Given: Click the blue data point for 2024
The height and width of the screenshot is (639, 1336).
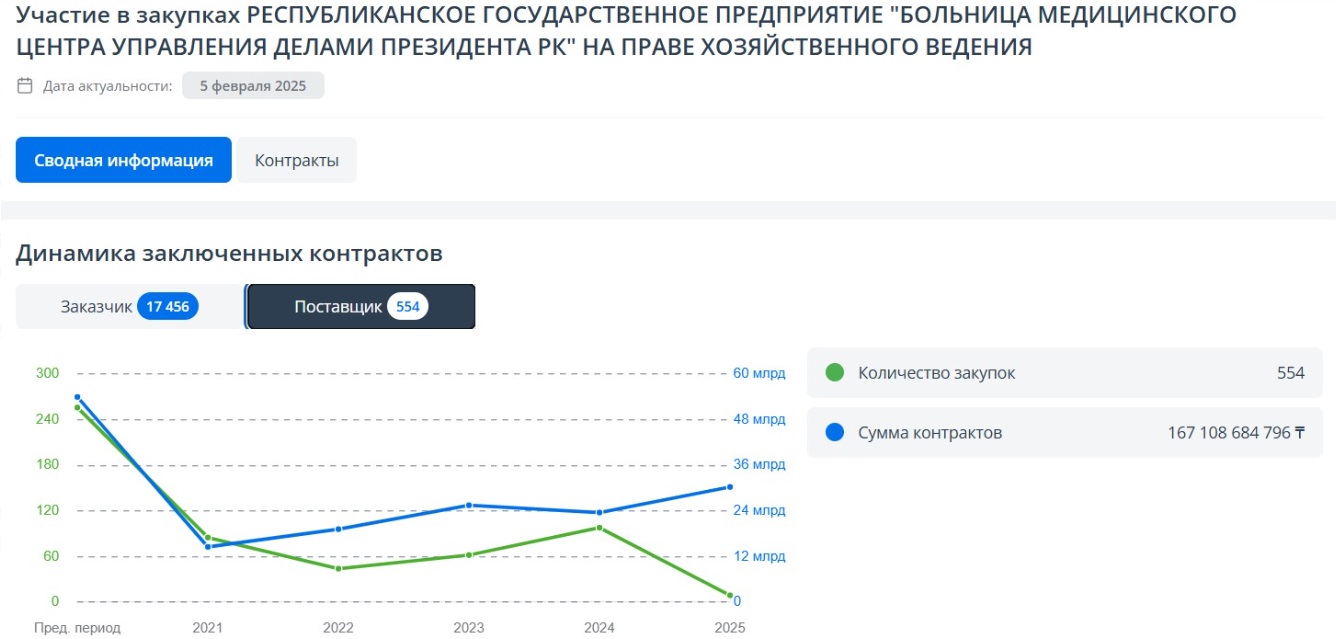Looking at the screenshot, I should [599, 513].
